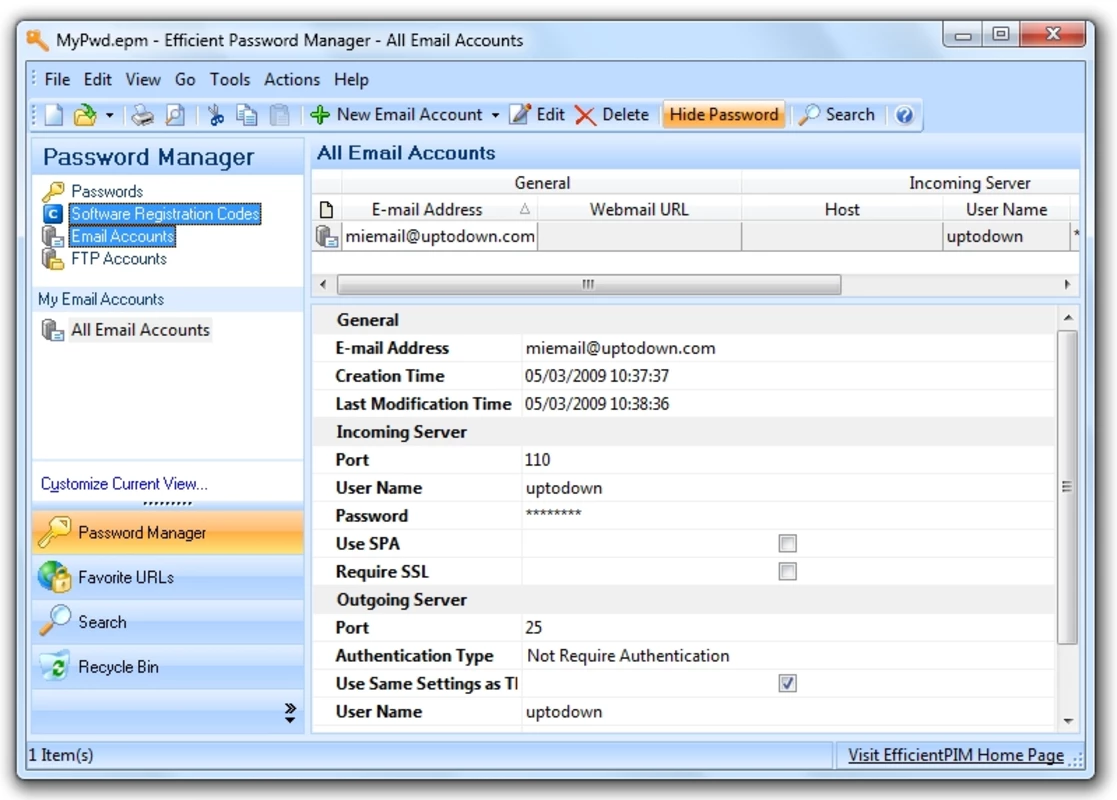Viewport: 1117px width, 800px height.
Task: Click the details pane scroll down arrow
Action: 1068,721
